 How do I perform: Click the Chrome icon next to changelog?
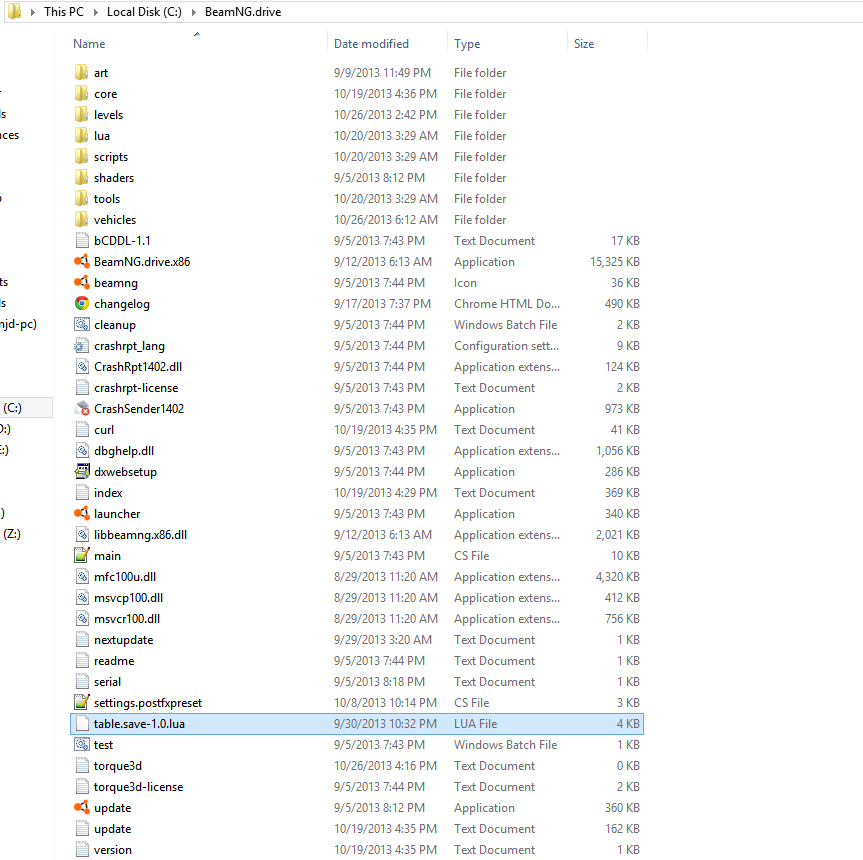point(81,303)
